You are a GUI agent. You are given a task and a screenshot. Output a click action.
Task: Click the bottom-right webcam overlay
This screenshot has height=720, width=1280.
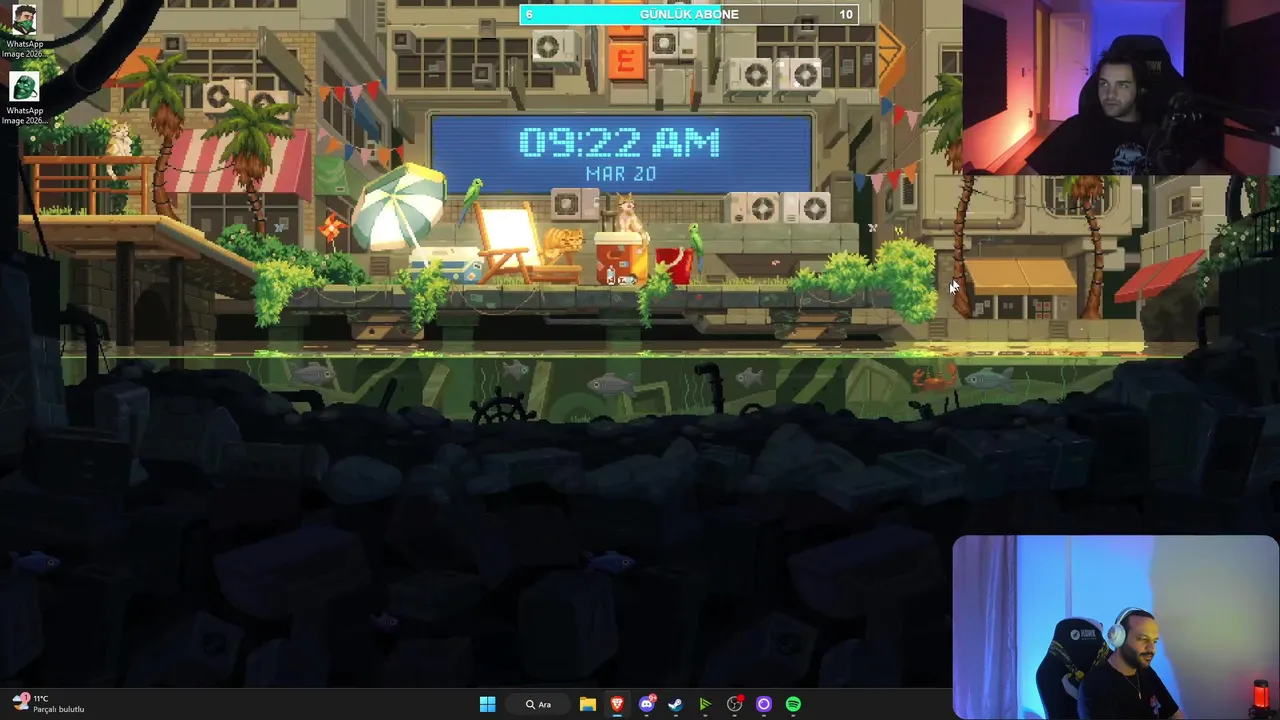1116,627
